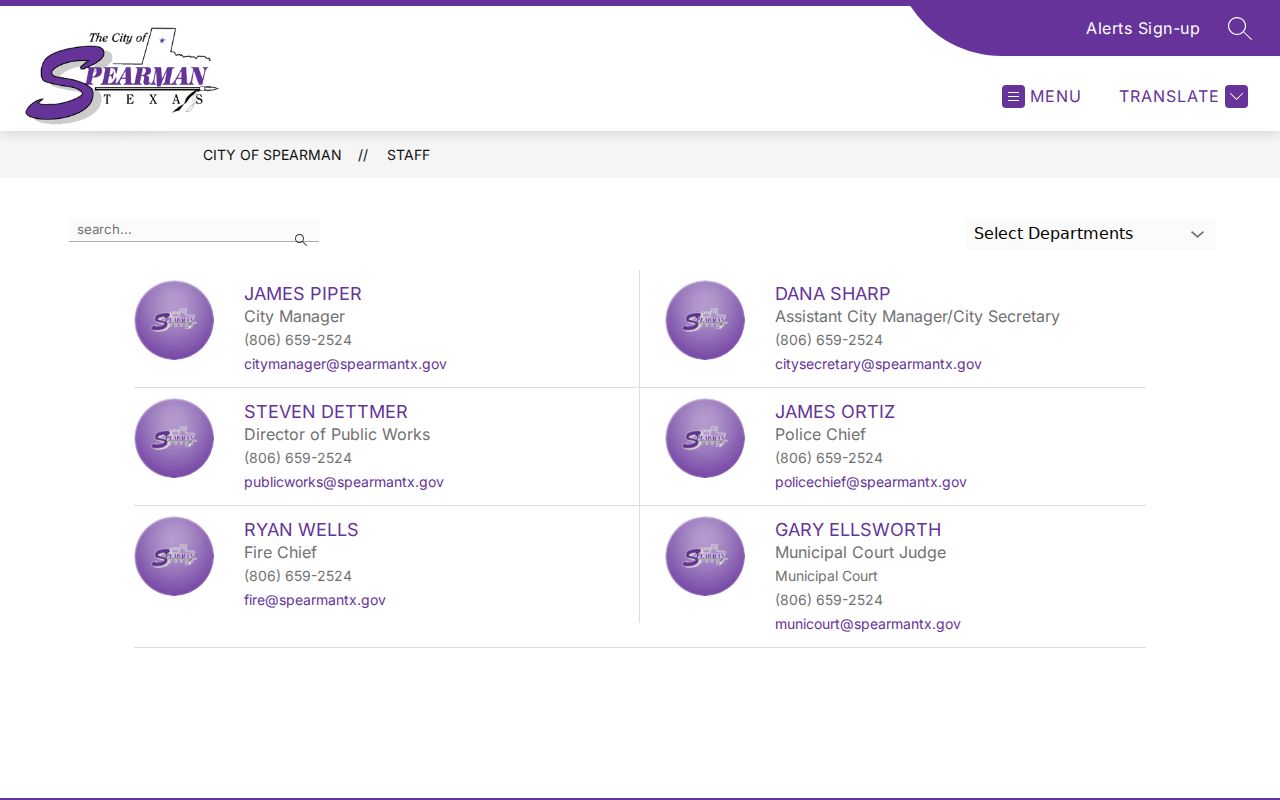Open DANA SHARP's profile name link
1280x800 pixels.
(832, 294)
